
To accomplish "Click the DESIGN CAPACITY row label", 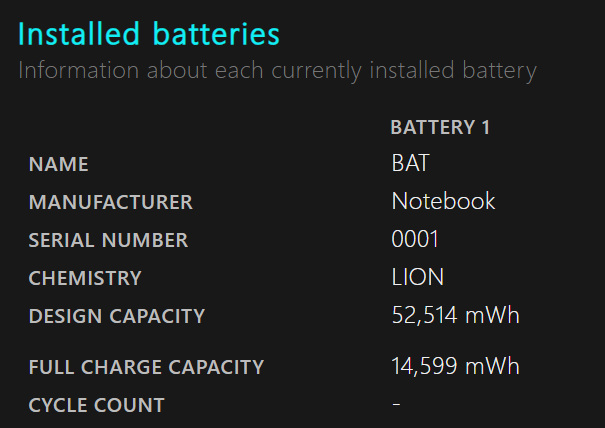I will point(116,316).
